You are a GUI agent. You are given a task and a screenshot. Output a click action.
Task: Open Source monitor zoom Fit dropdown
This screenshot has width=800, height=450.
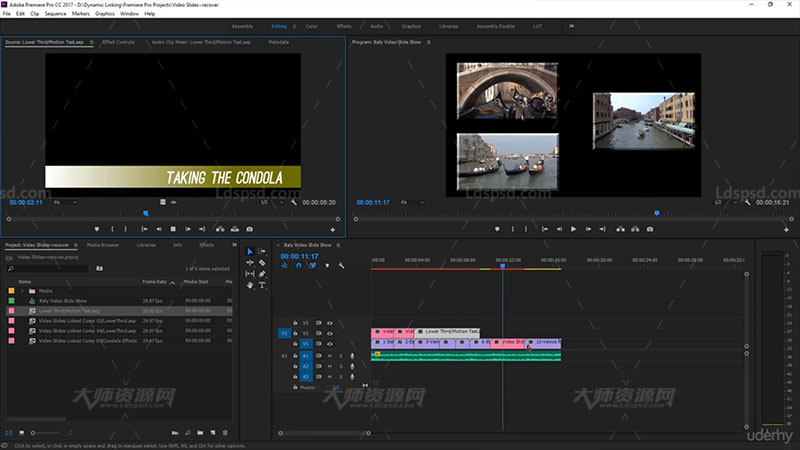point(65,203)
